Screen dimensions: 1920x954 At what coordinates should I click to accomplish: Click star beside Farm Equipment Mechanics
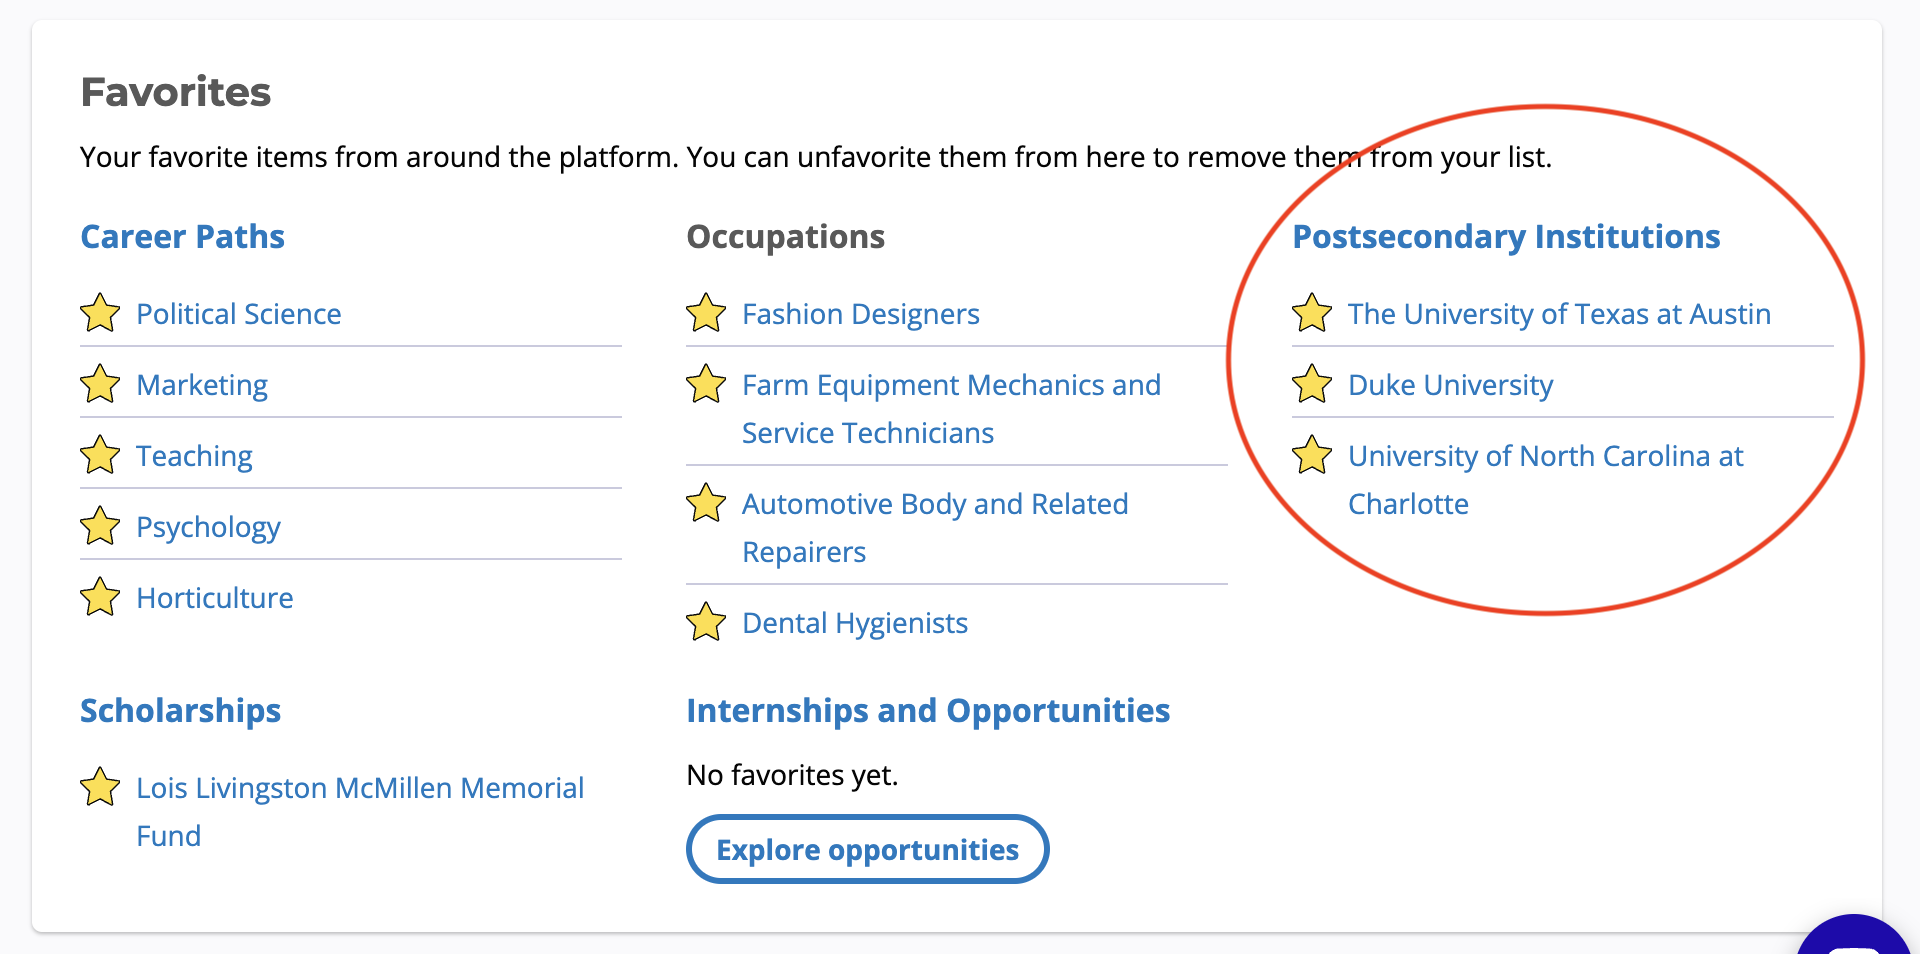706,384
